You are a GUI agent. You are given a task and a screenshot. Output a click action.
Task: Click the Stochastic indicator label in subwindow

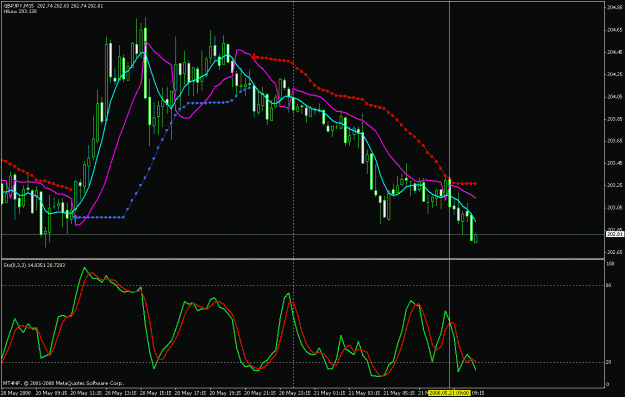[34, 265]
